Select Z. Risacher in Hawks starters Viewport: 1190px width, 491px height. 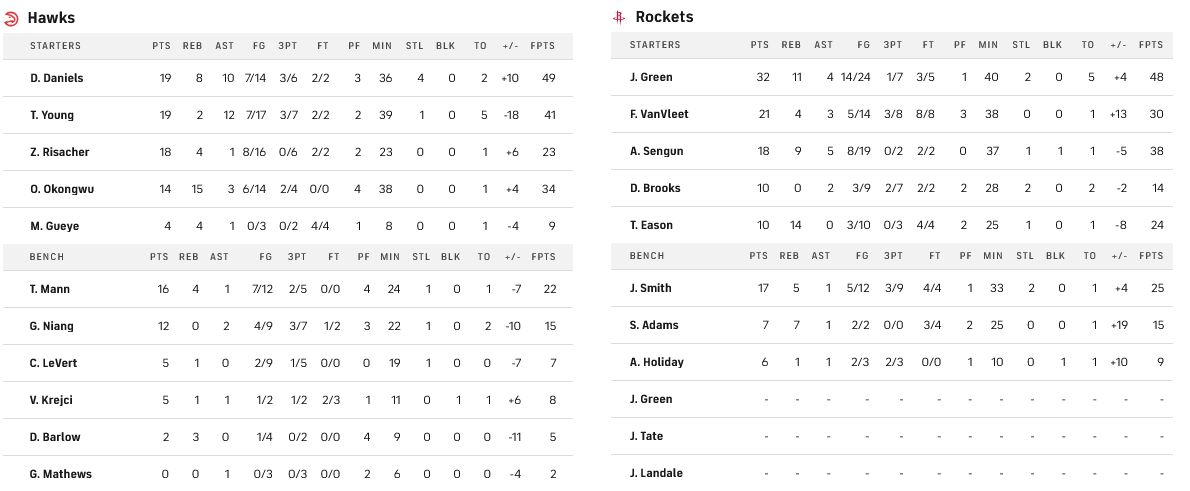[58, 152]
